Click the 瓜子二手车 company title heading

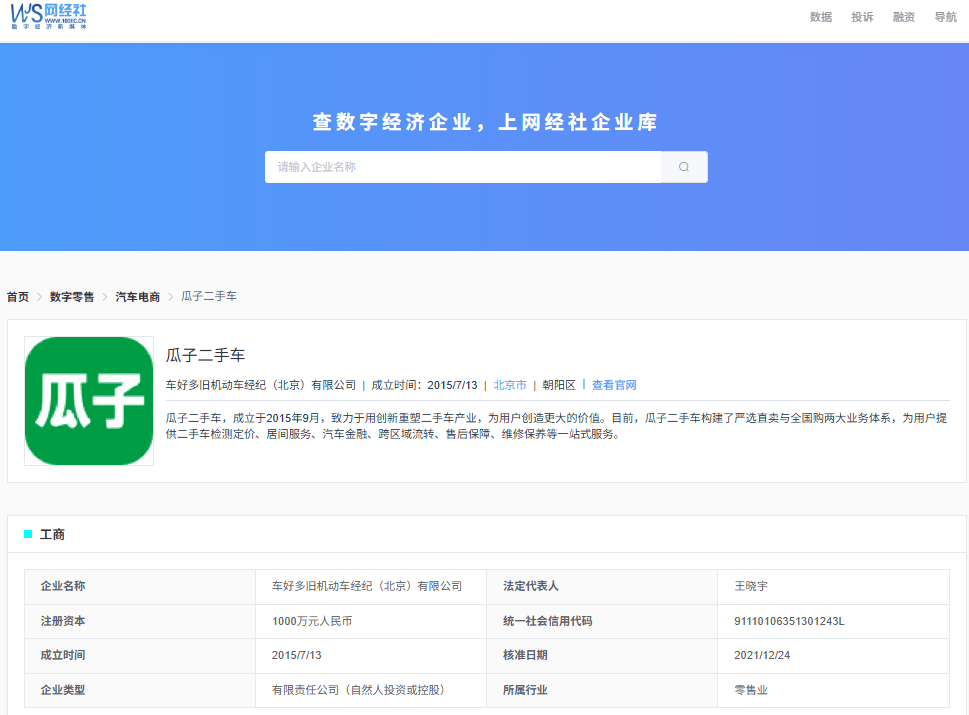click(205, 355)
